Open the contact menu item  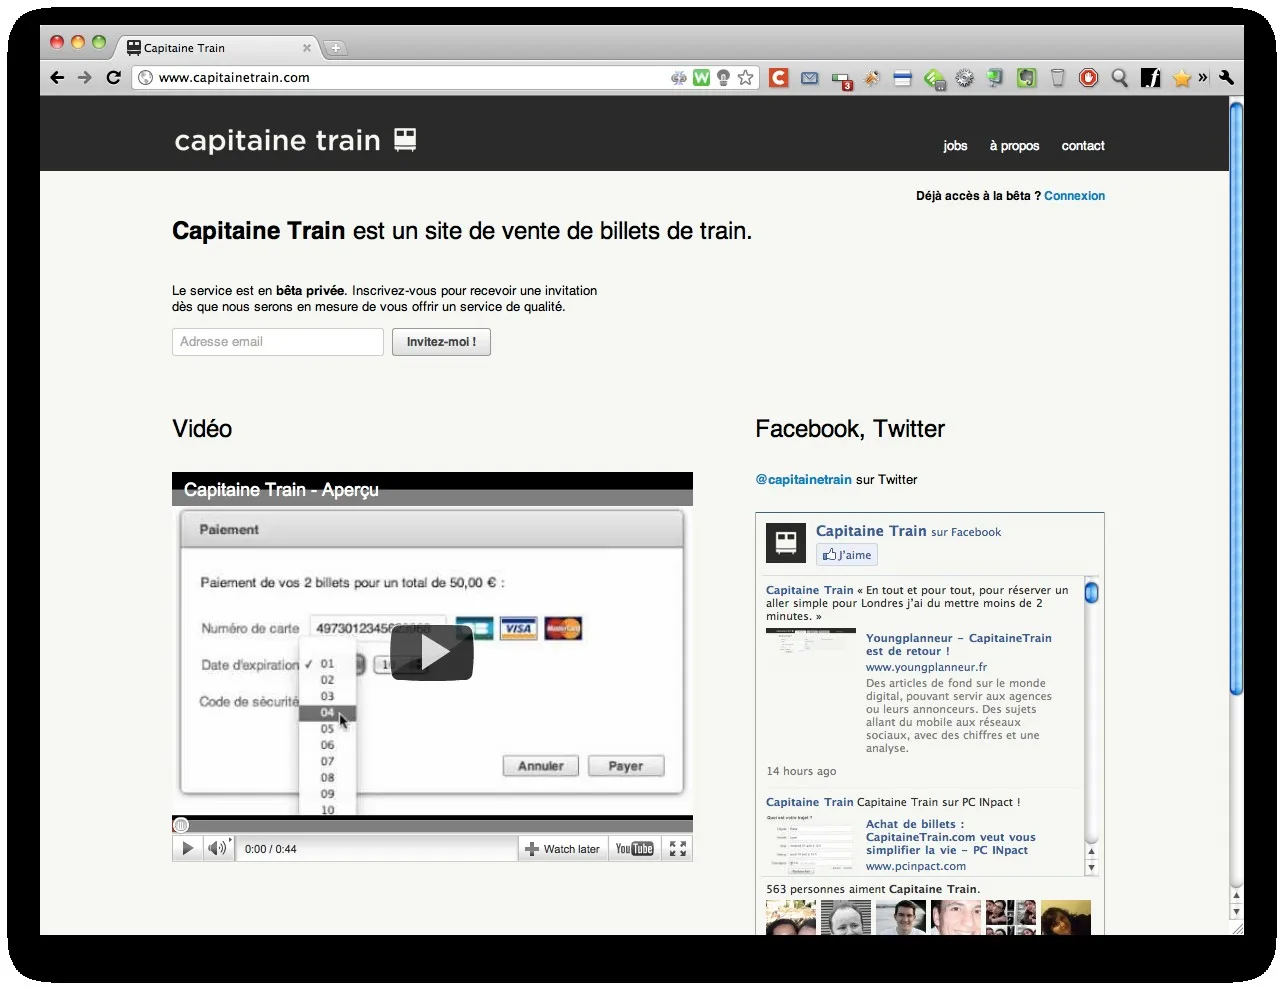(x=1083, y=146)
